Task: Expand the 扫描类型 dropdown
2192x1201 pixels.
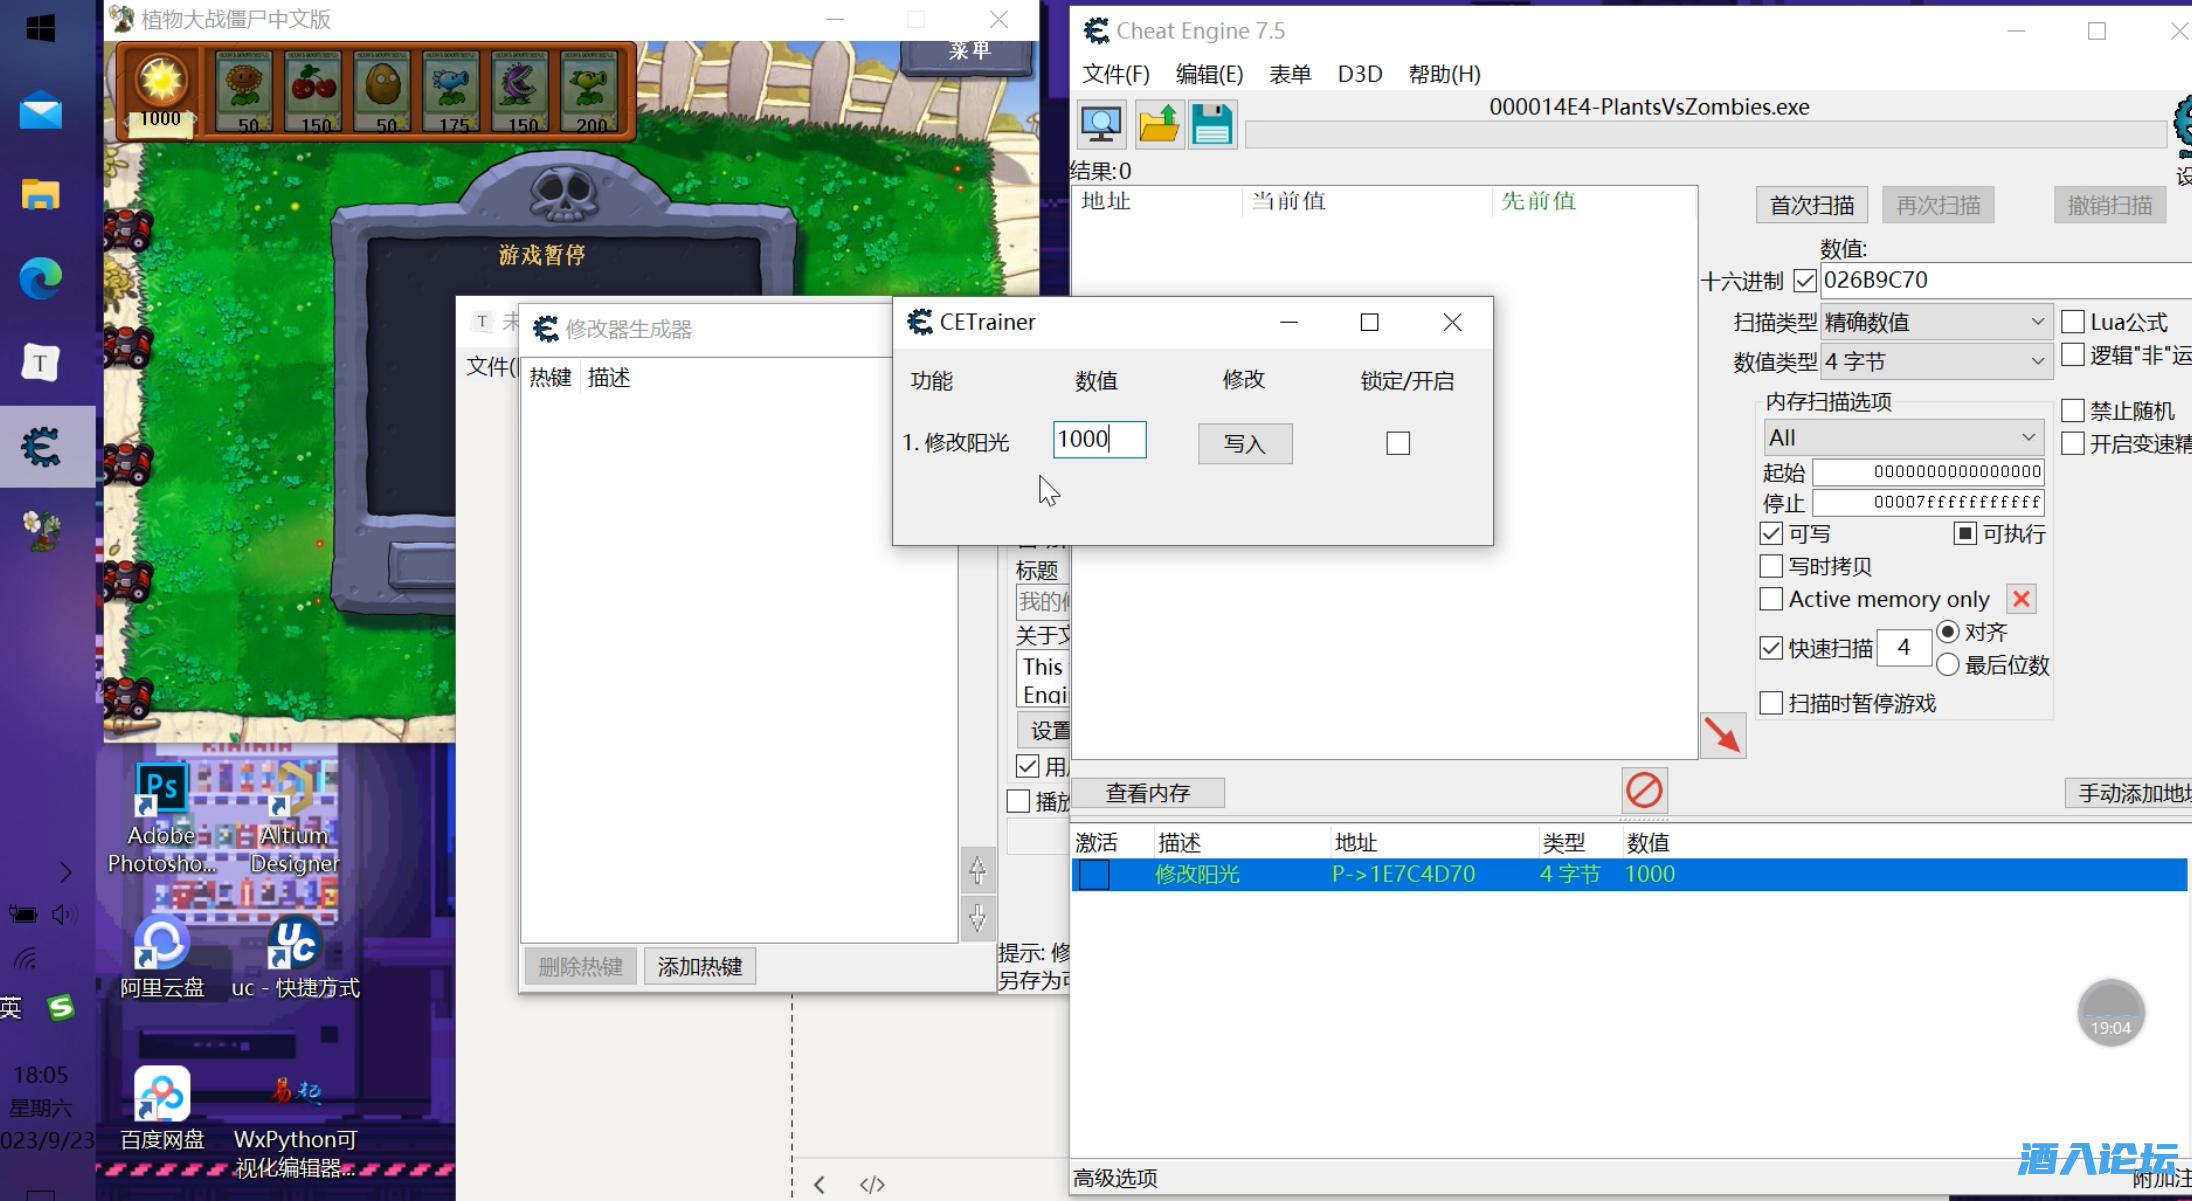Action: [1935, 322]
